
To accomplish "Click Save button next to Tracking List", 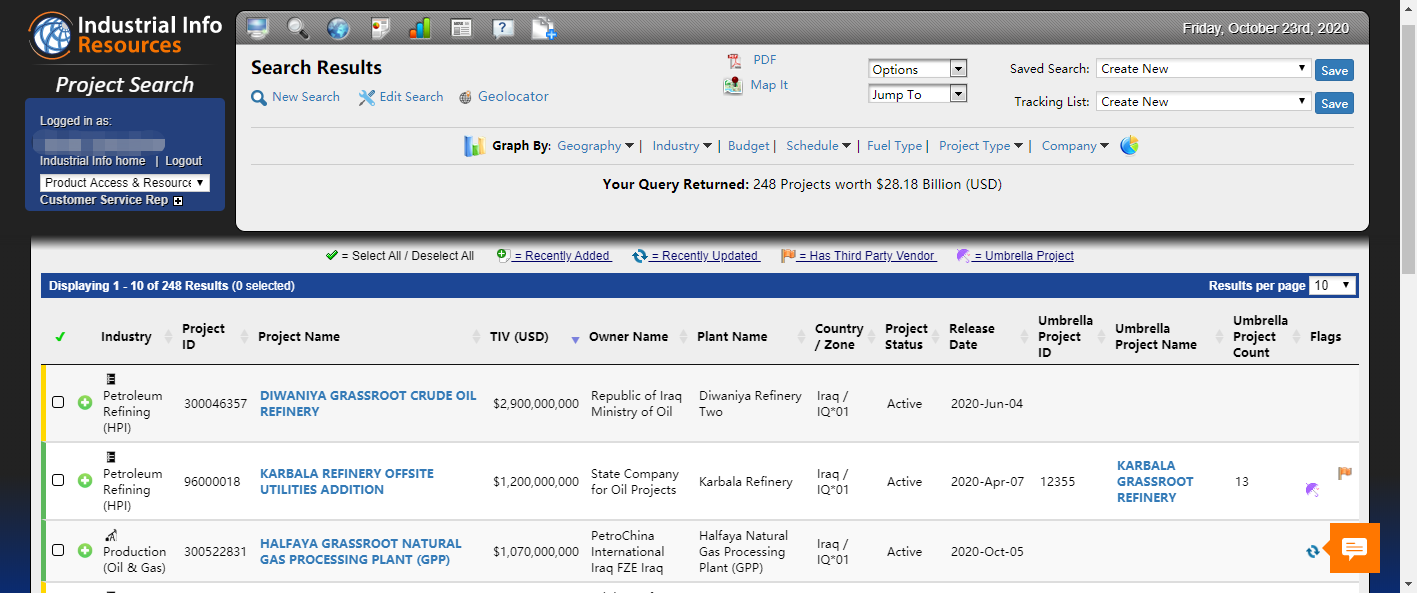I will point(1334,103).
